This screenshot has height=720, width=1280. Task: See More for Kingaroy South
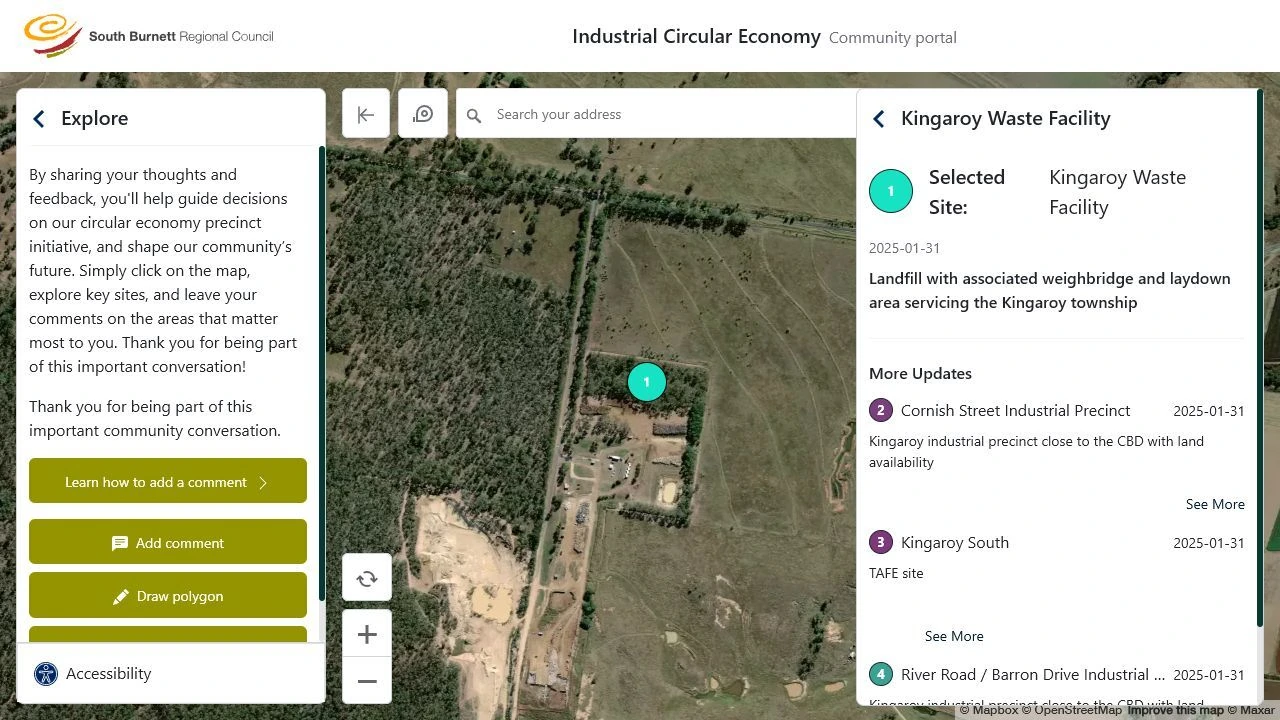954,636
